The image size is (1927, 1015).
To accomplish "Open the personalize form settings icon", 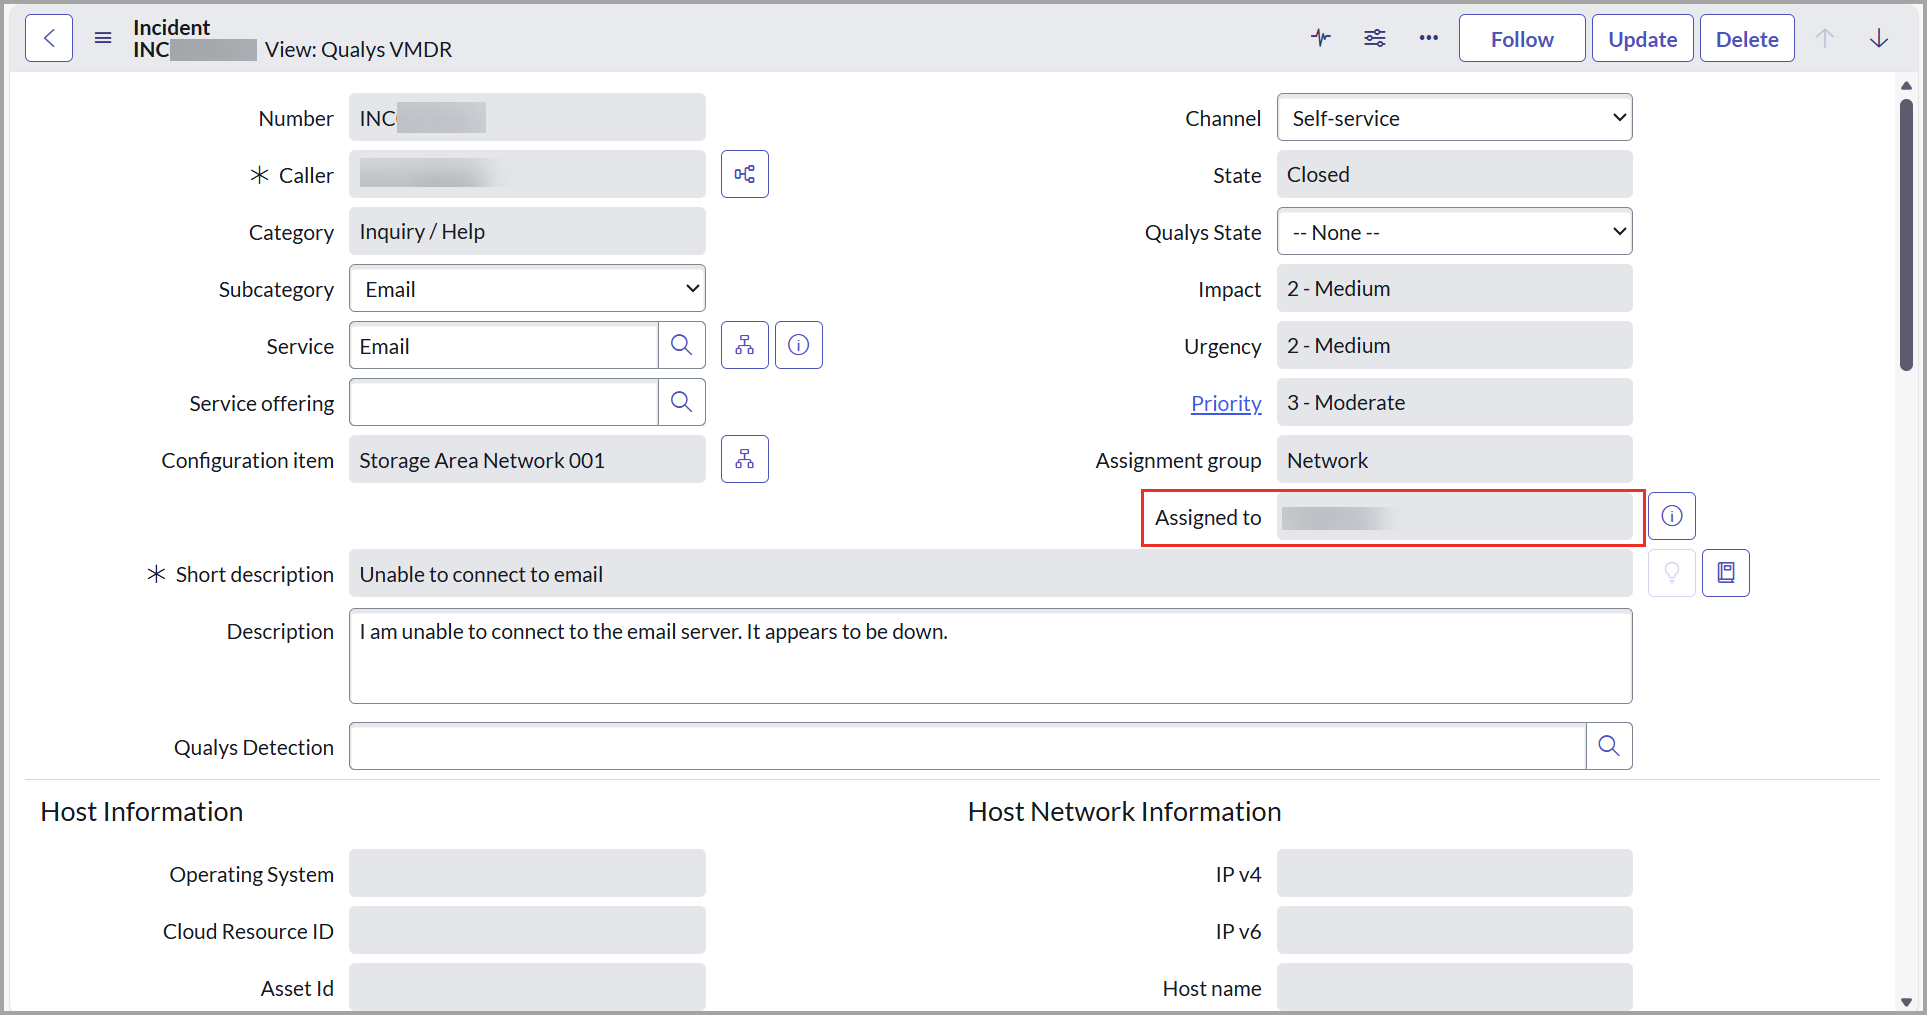I will pos(1375,38).
